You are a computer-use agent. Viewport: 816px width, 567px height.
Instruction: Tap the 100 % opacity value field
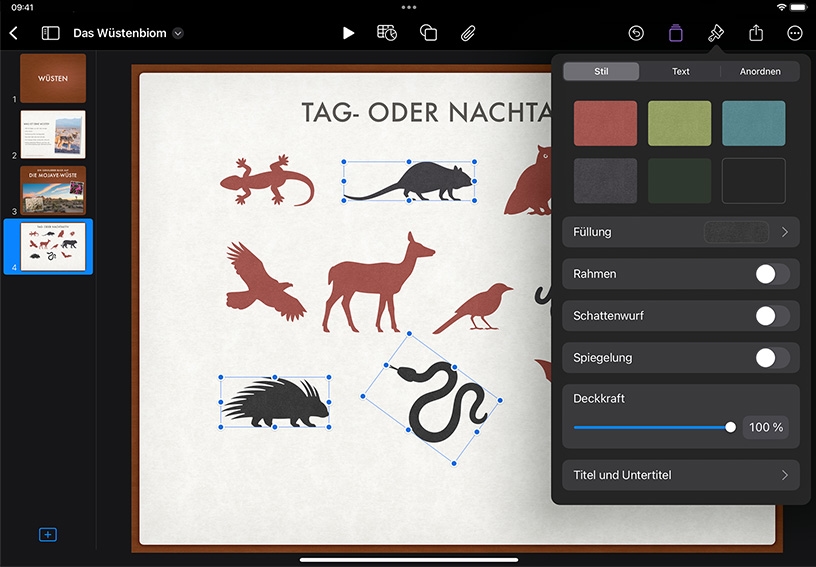pyautogui.click(x=766, y=428)
